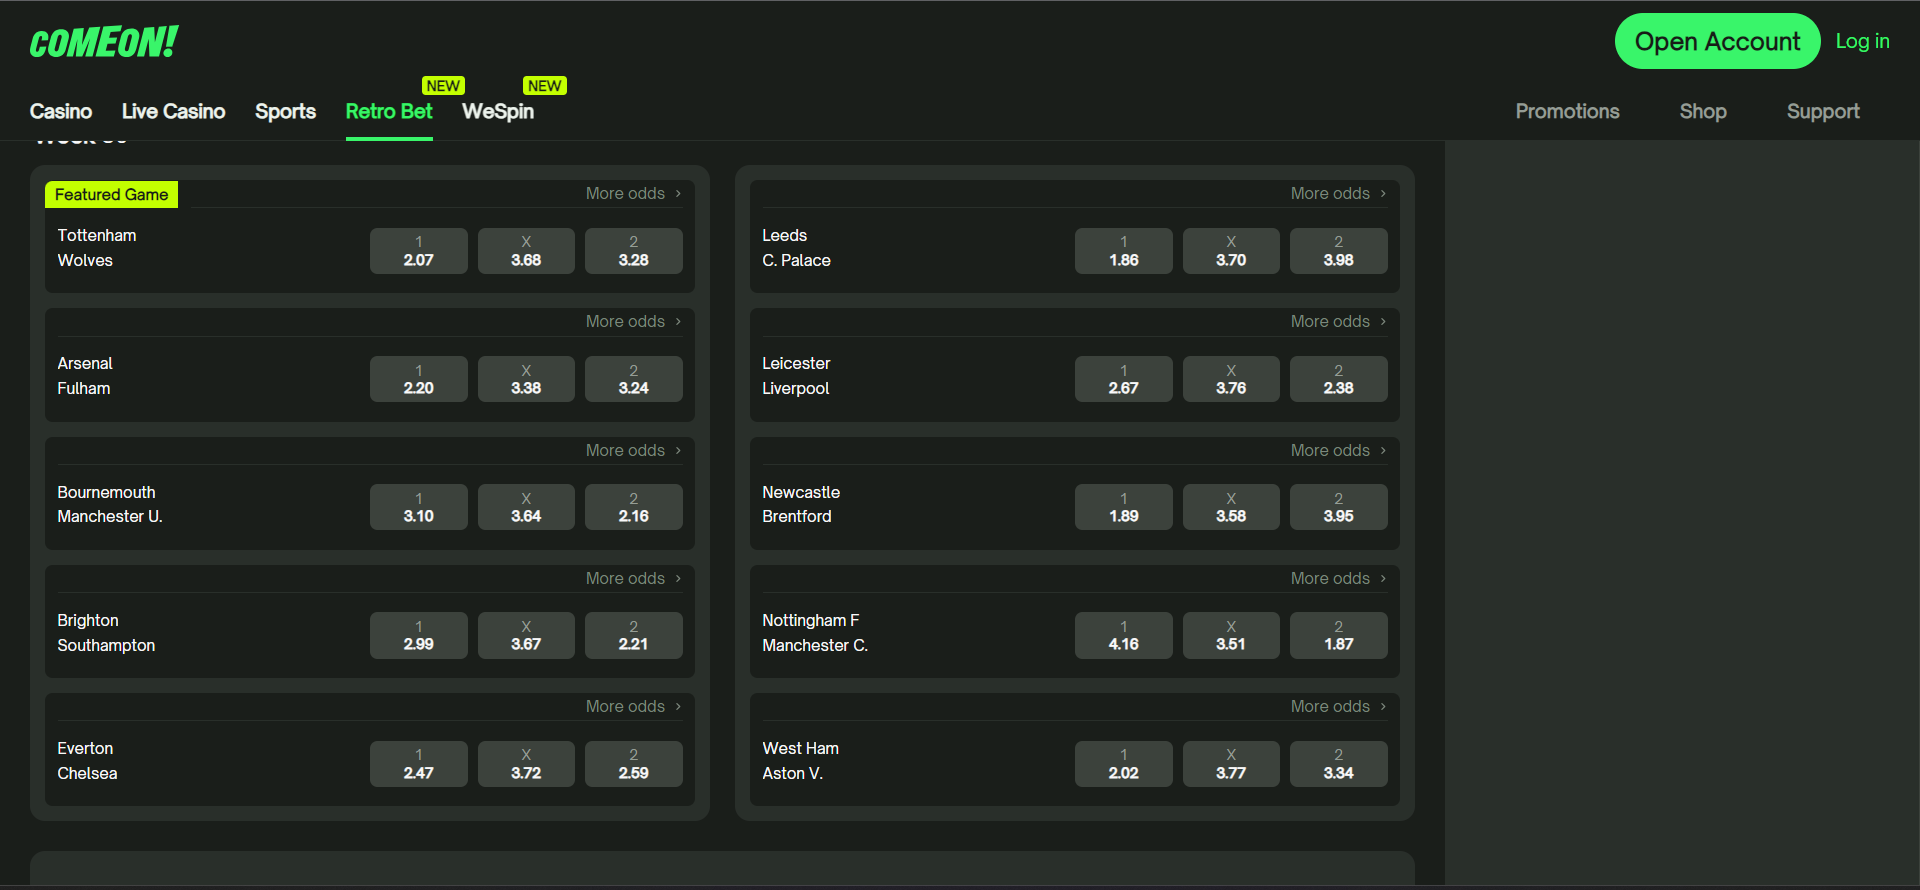Pick Liverpool win at 2.38
1920x890 pixels.
pyautogui.click(x=1339, y=379)
